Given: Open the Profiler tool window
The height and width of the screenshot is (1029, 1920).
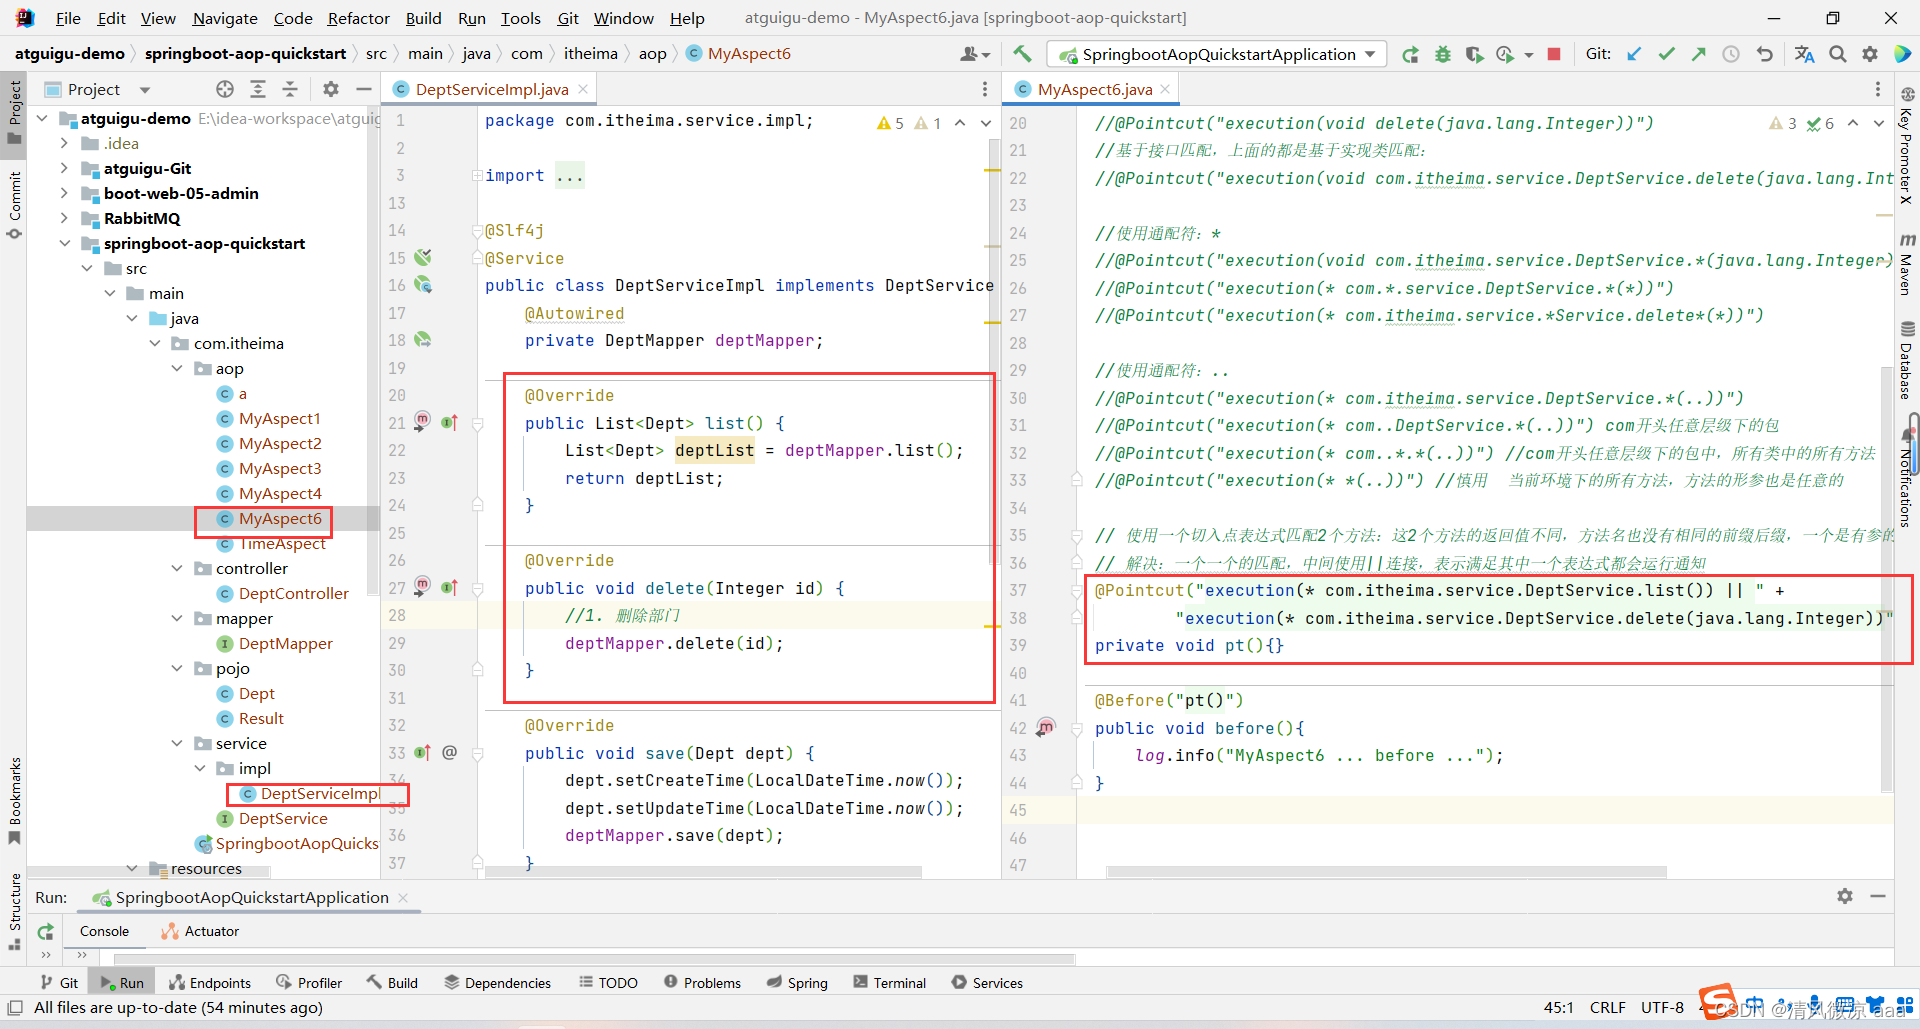Looking at the screenshot, I should pos(309,983).
